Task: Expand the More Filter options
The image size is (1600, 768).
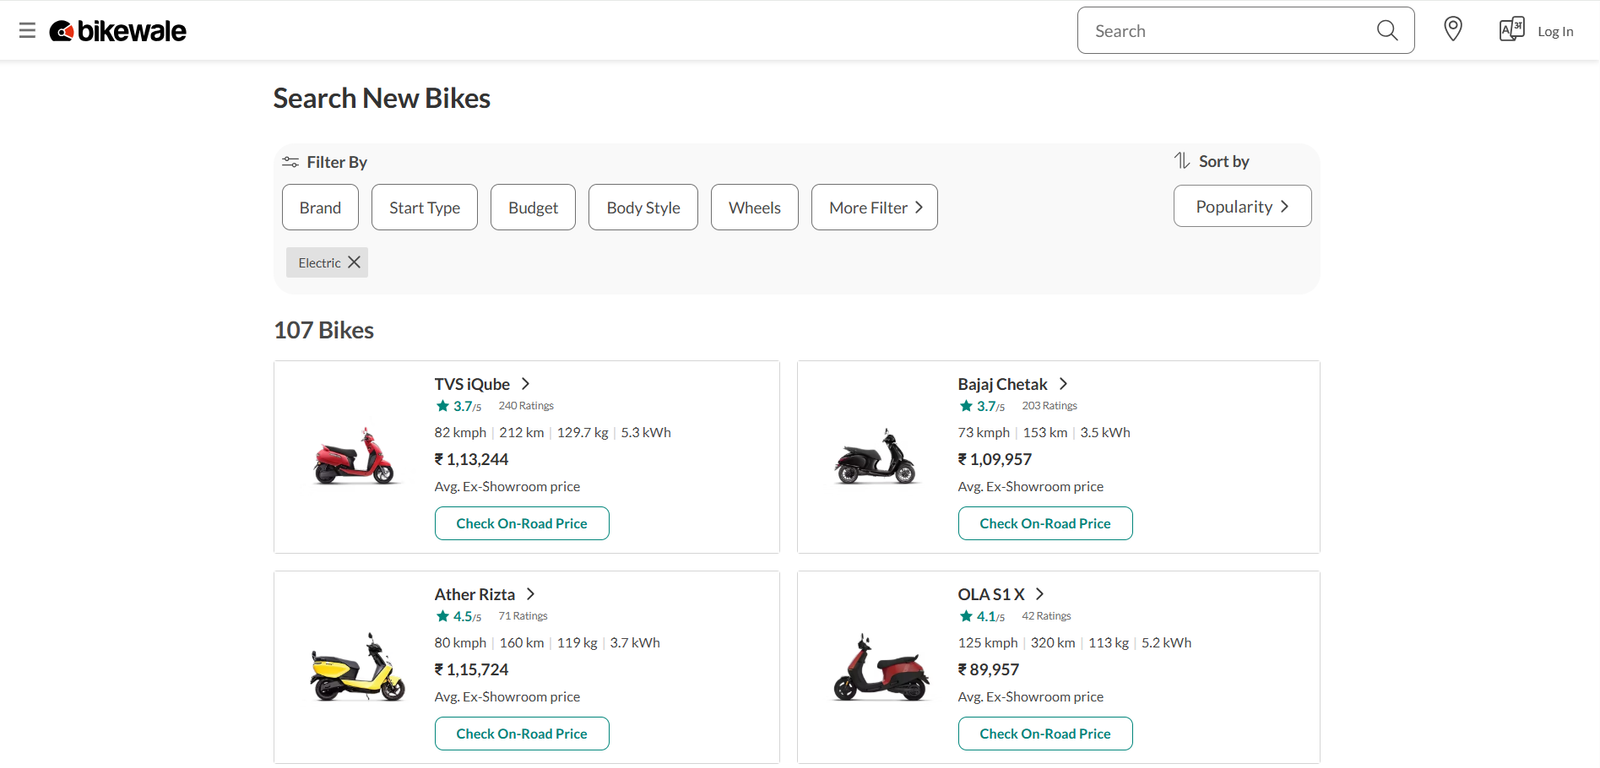Action: [875, 207]
